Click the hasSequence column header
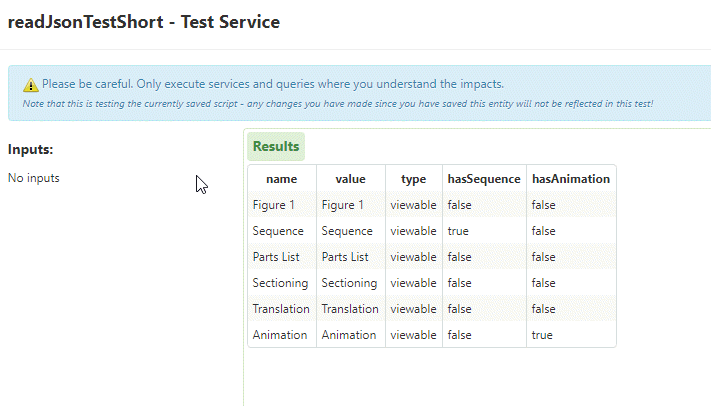 (x=484, y=179)
